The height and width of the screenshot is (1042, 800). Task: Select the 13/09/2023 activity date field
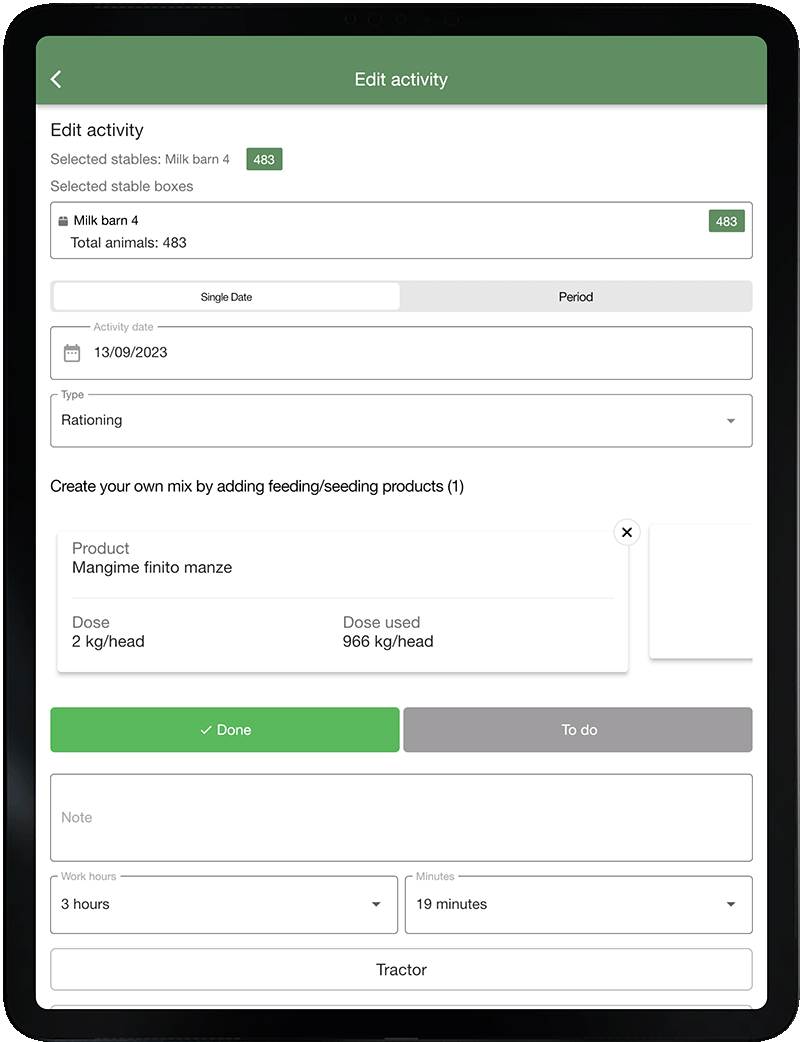[401, 353]
